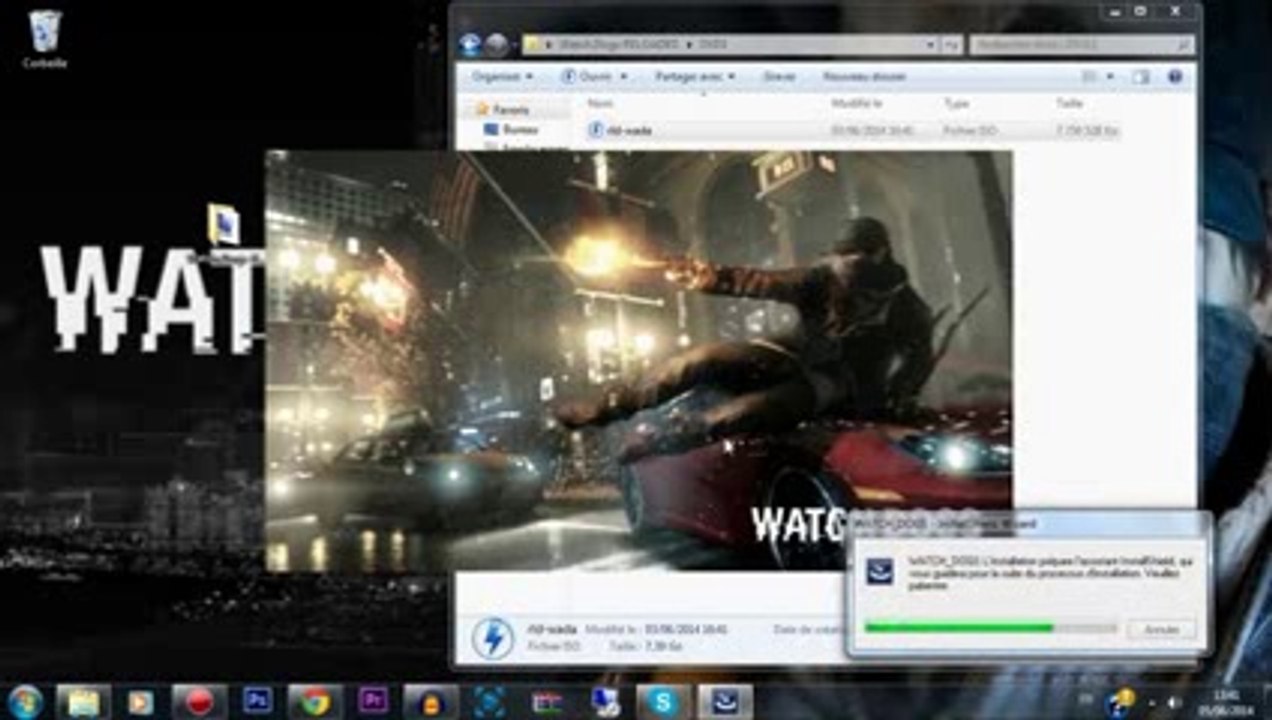Open the Organiser dropdown menu
This screenshot has width=1272, height=720.
click(502, 76)
